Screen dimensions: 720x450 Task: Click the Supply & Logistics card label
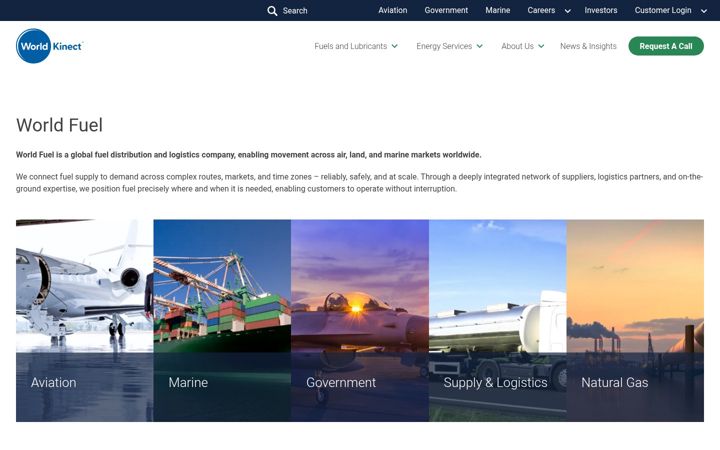495,383
